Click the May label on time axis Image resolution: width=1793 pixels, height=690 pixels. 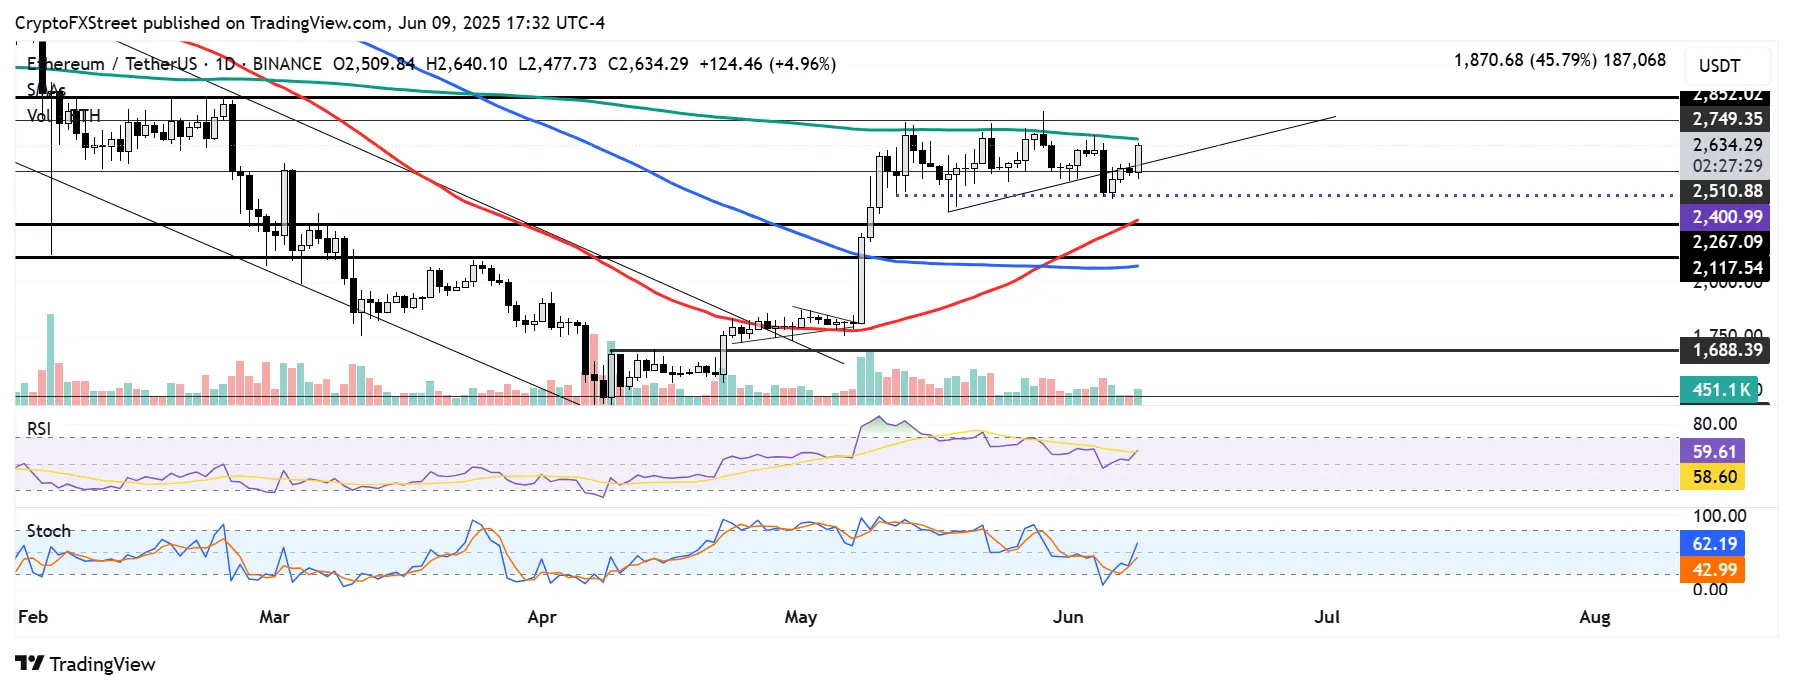(x=801, y=617)
